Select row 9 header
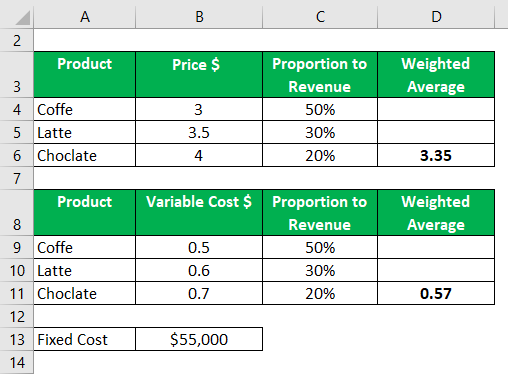The width and height of the screenshot is (508, 374). coord(17,247)
